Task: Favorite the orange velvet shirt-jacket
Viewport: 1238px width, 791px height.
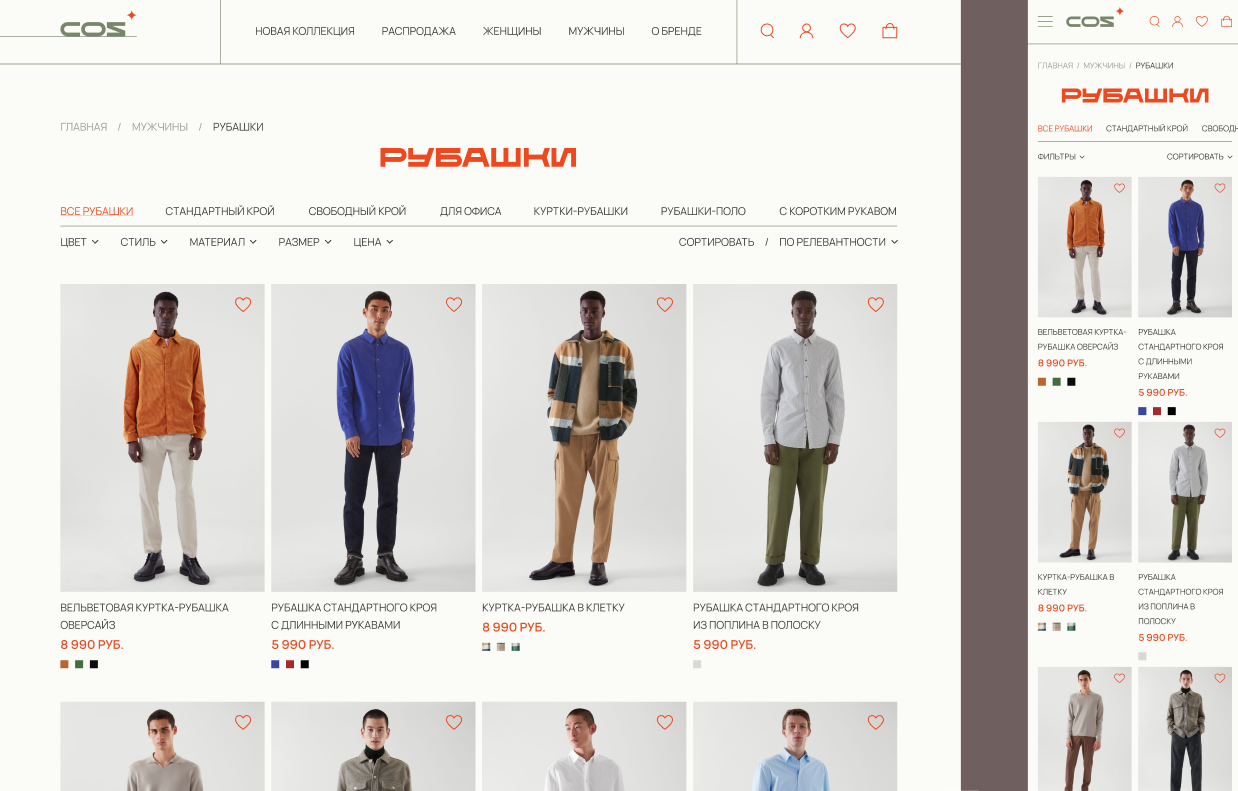Action: pyautogui.click(x=243, y=304)
